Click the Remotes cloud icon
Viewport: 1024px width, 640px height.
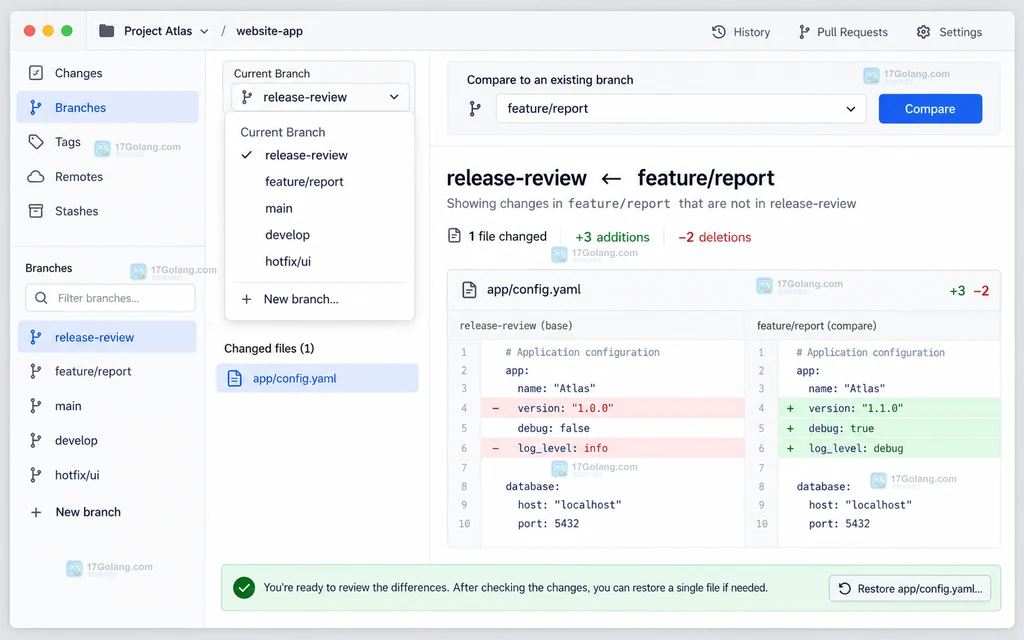(36, 176)
